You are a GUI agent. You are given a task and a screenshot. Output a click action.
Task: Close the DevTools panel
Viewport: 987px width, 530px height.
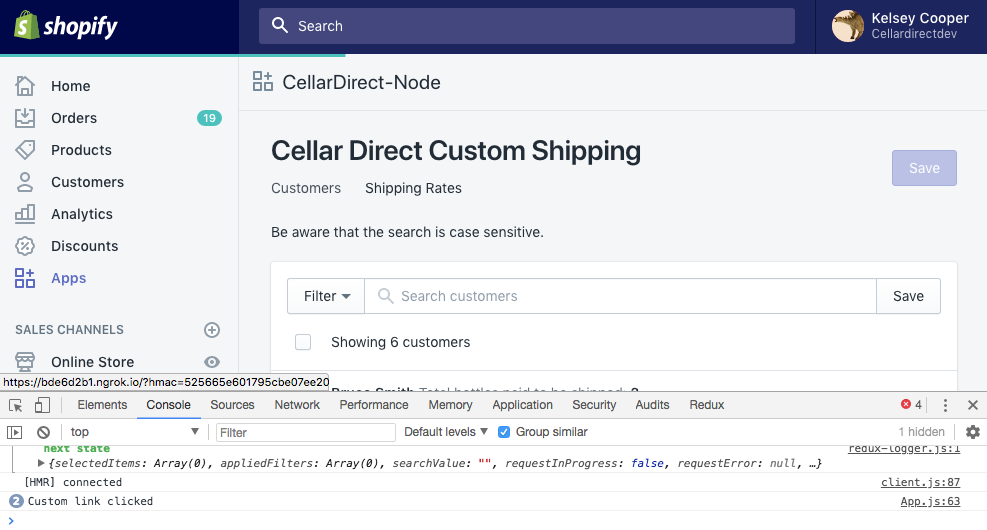point(973,405)
